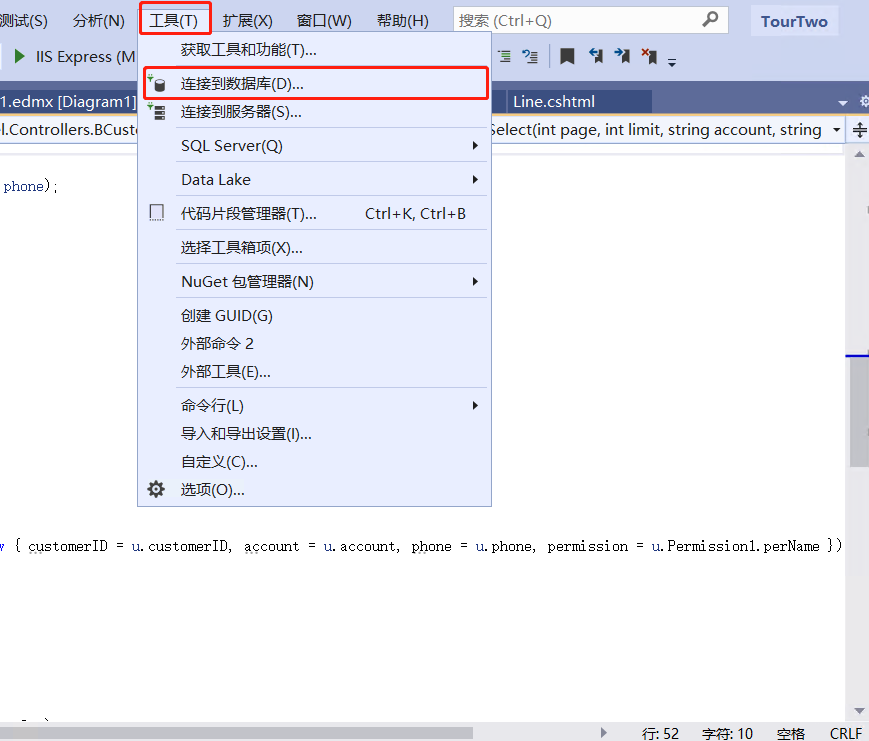
Task: Choose 导入和导出设置(I)... entry
Action: 314,434
